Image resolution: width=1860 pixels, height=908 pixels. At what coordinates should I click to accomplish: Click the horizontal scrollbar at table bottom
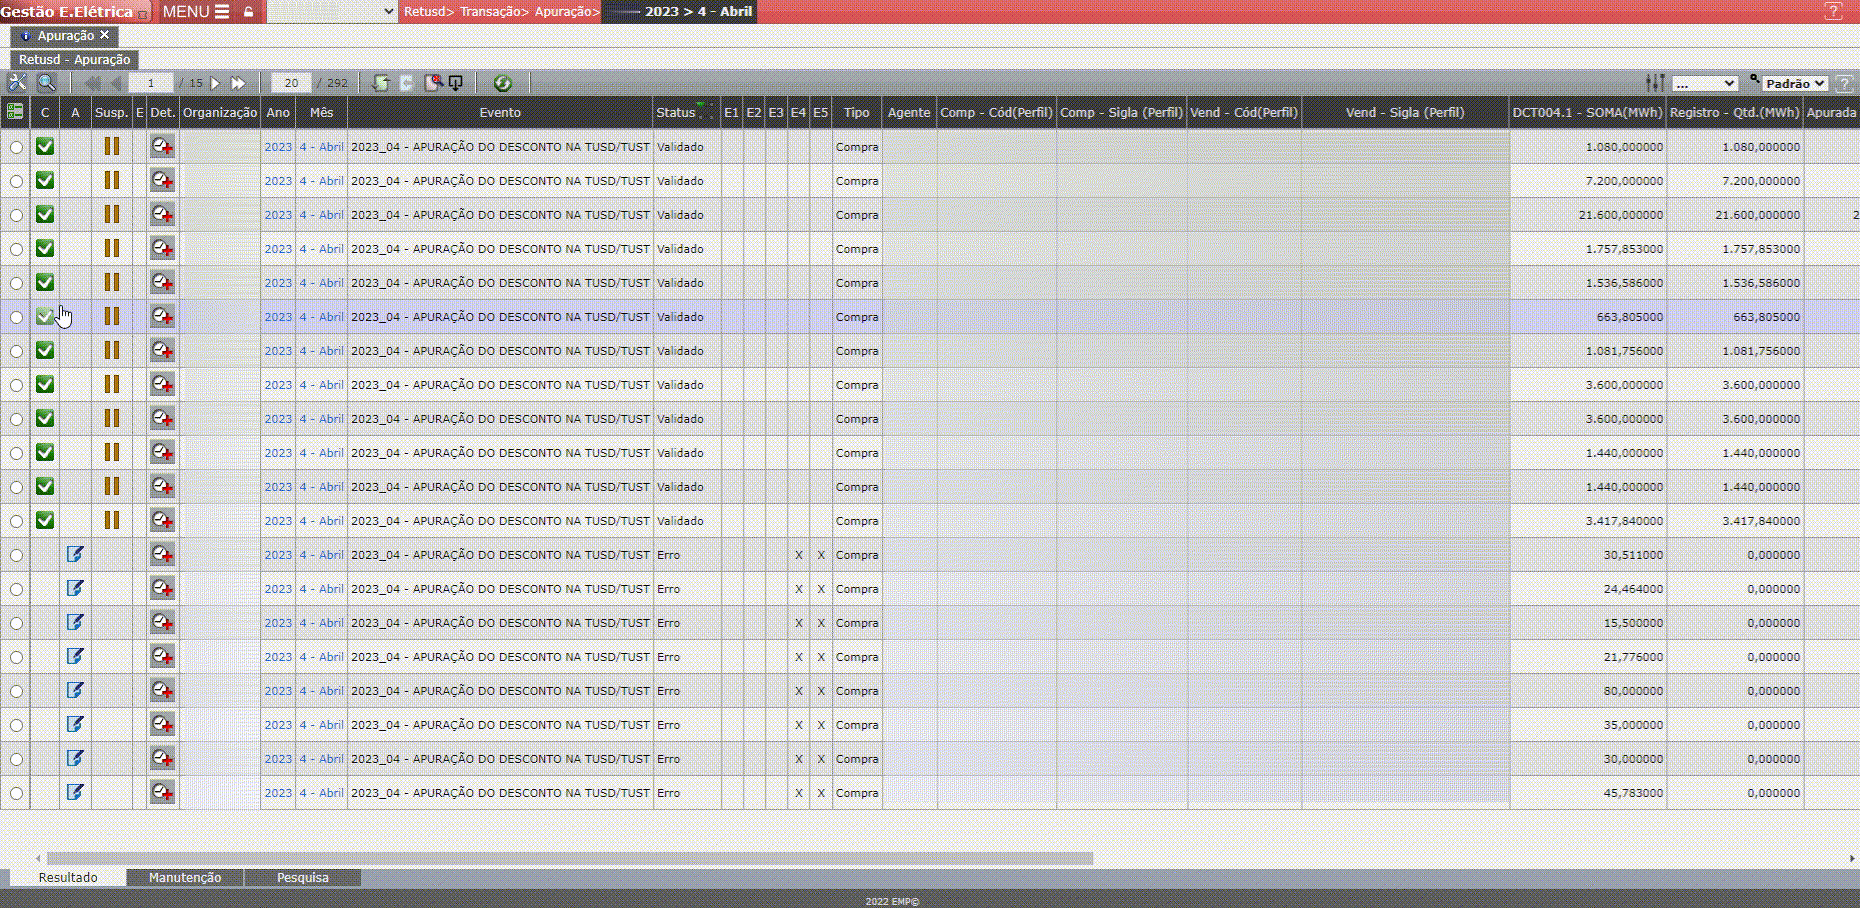point(570,858)
